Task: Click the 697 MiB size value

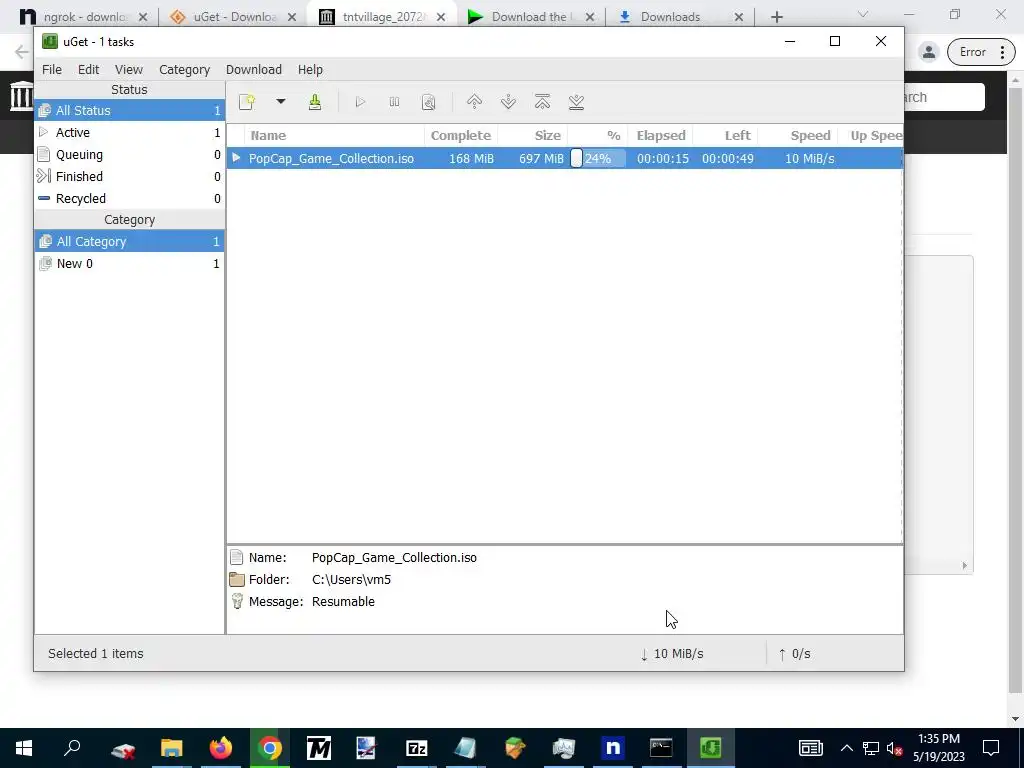Action: [541, 158]
